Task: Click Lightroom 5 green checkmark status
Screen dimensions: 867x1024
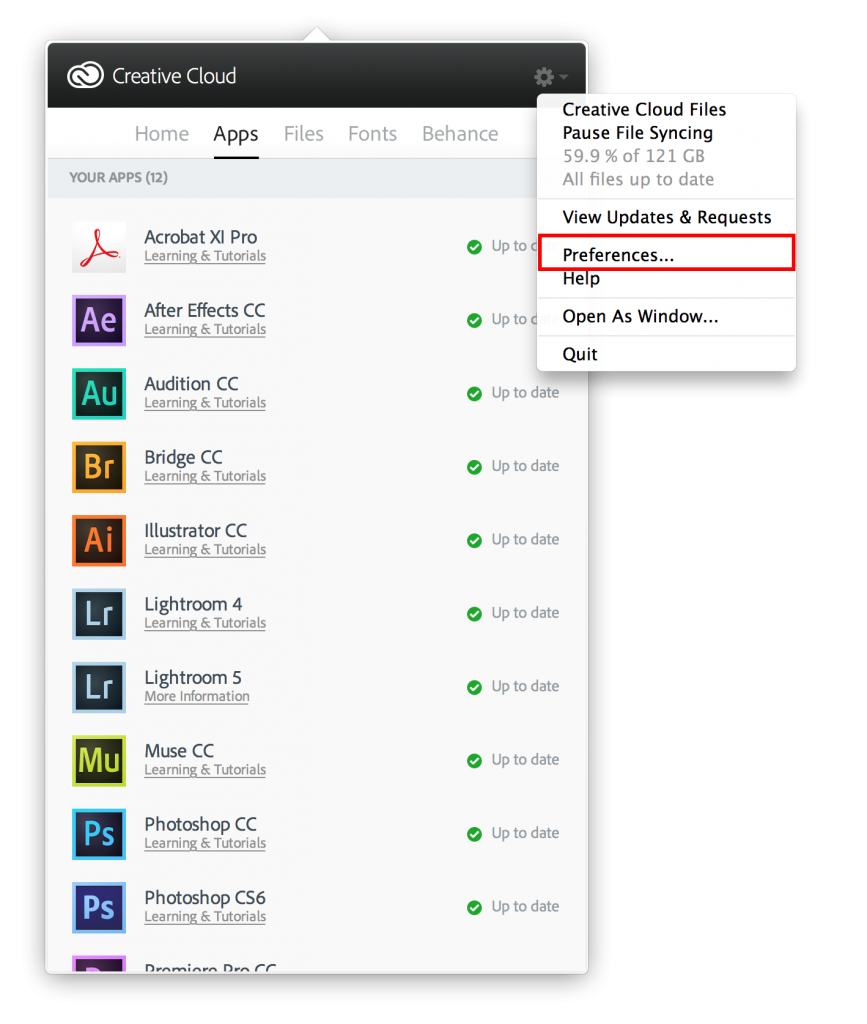Action: 475,687
